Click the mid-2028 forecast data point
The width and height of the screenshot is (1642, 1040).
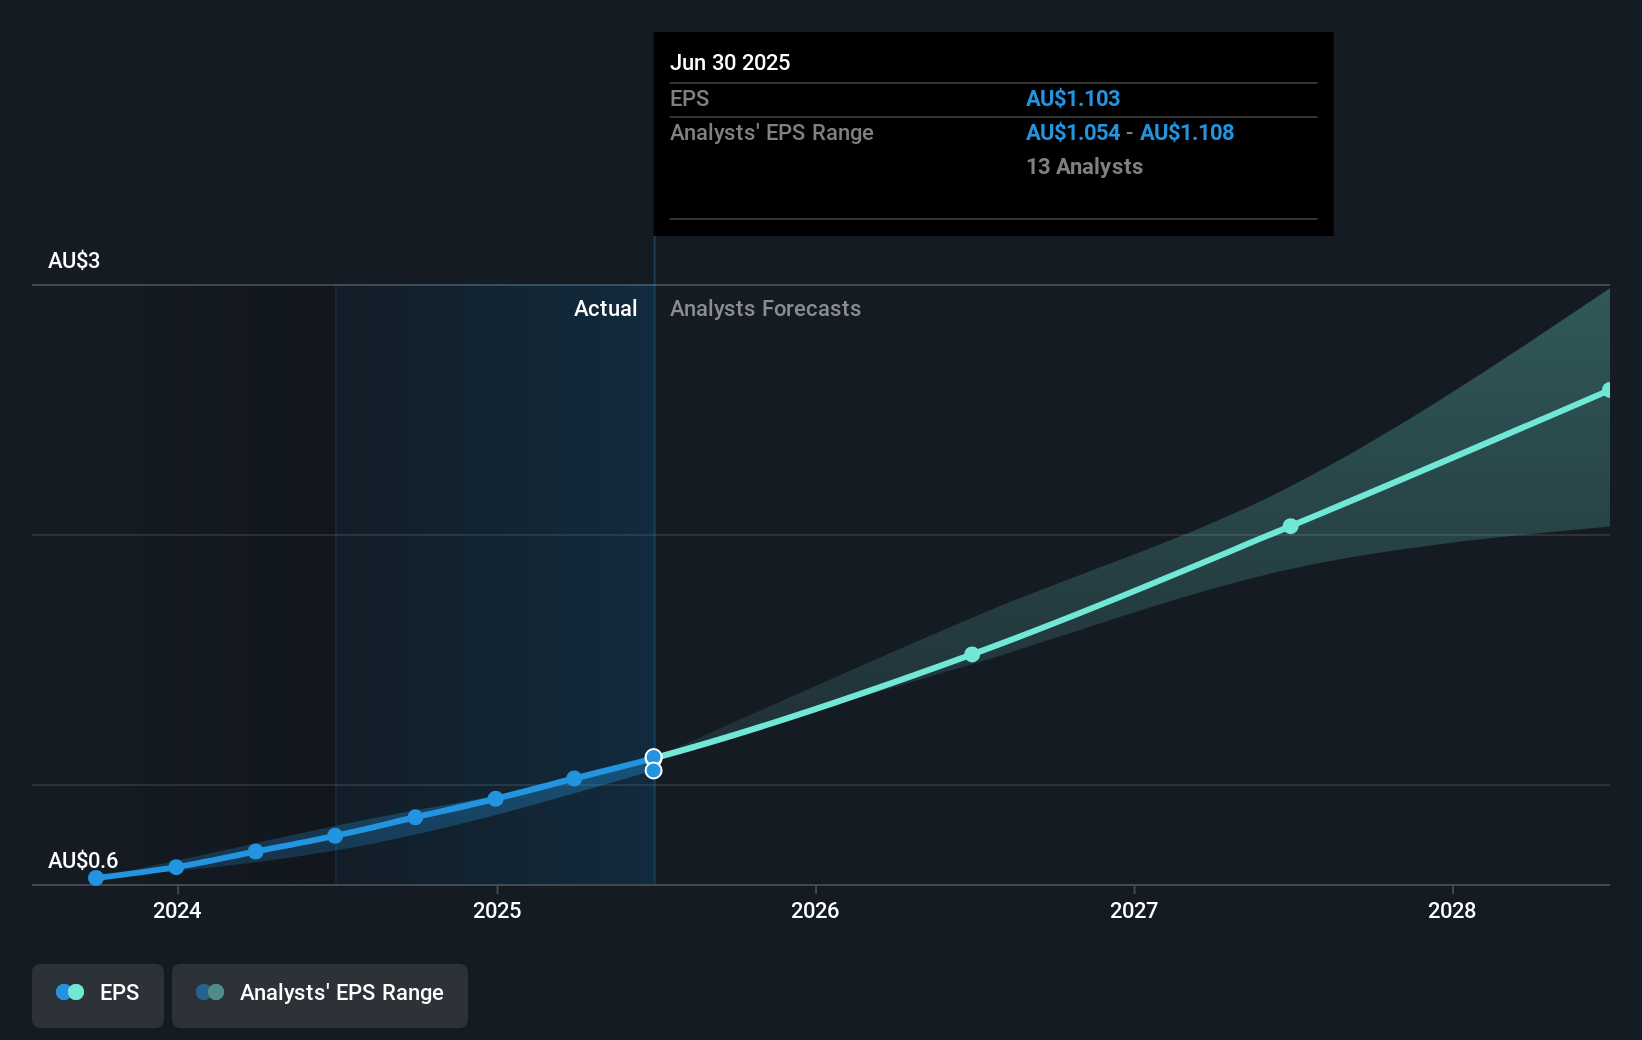(1607, 390)
